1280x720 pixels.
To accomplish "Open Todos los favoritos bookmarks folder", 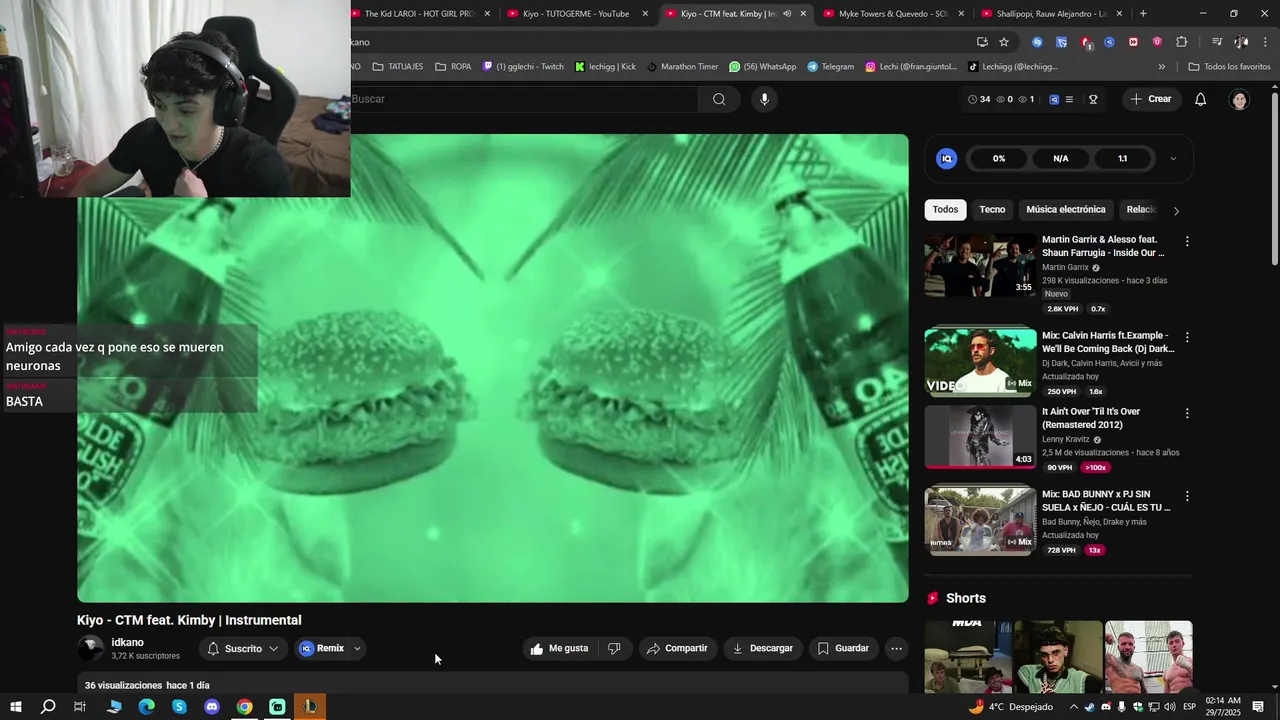I will (1229, 67).
